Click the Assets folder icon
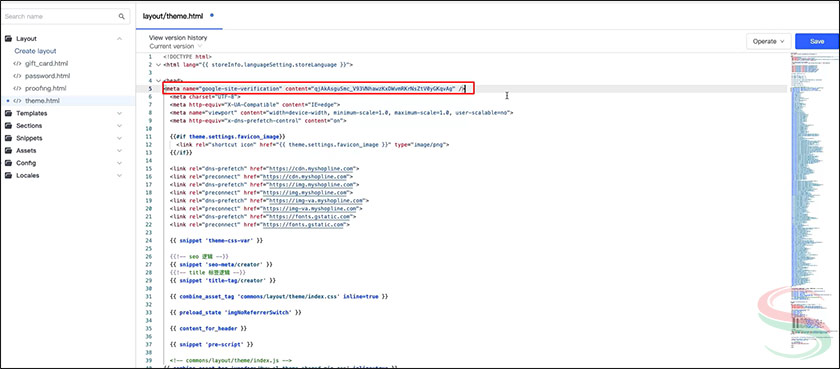 click(8, 150)
